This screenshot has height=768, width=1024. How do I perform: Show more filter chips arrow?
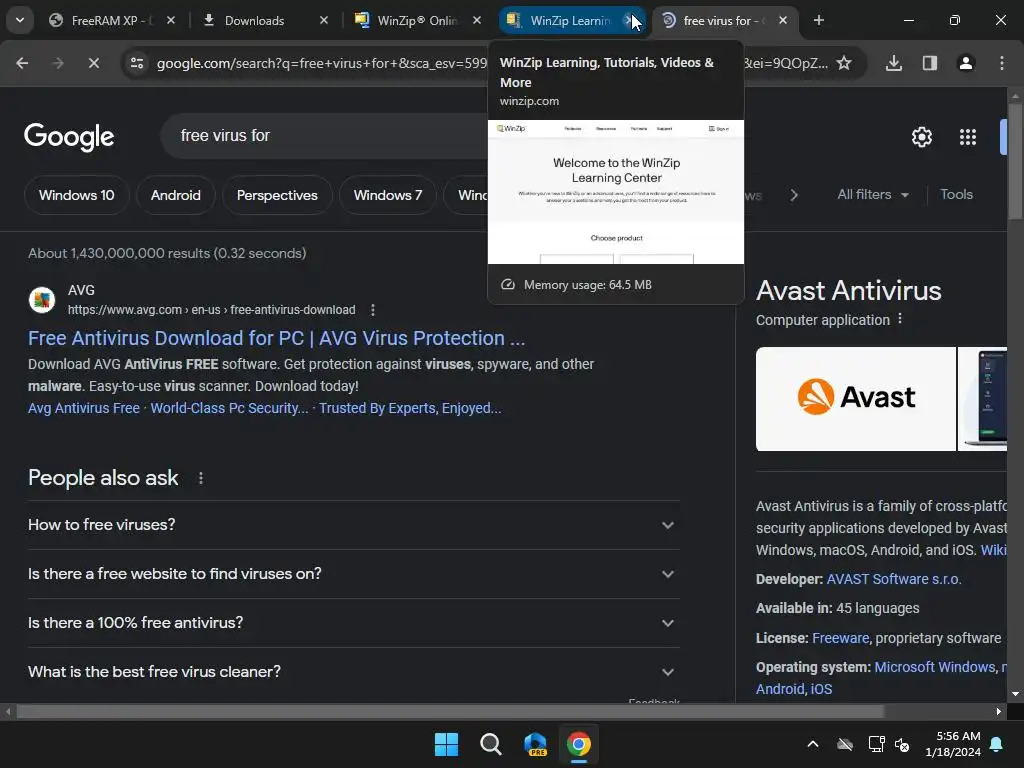point(793,195)
